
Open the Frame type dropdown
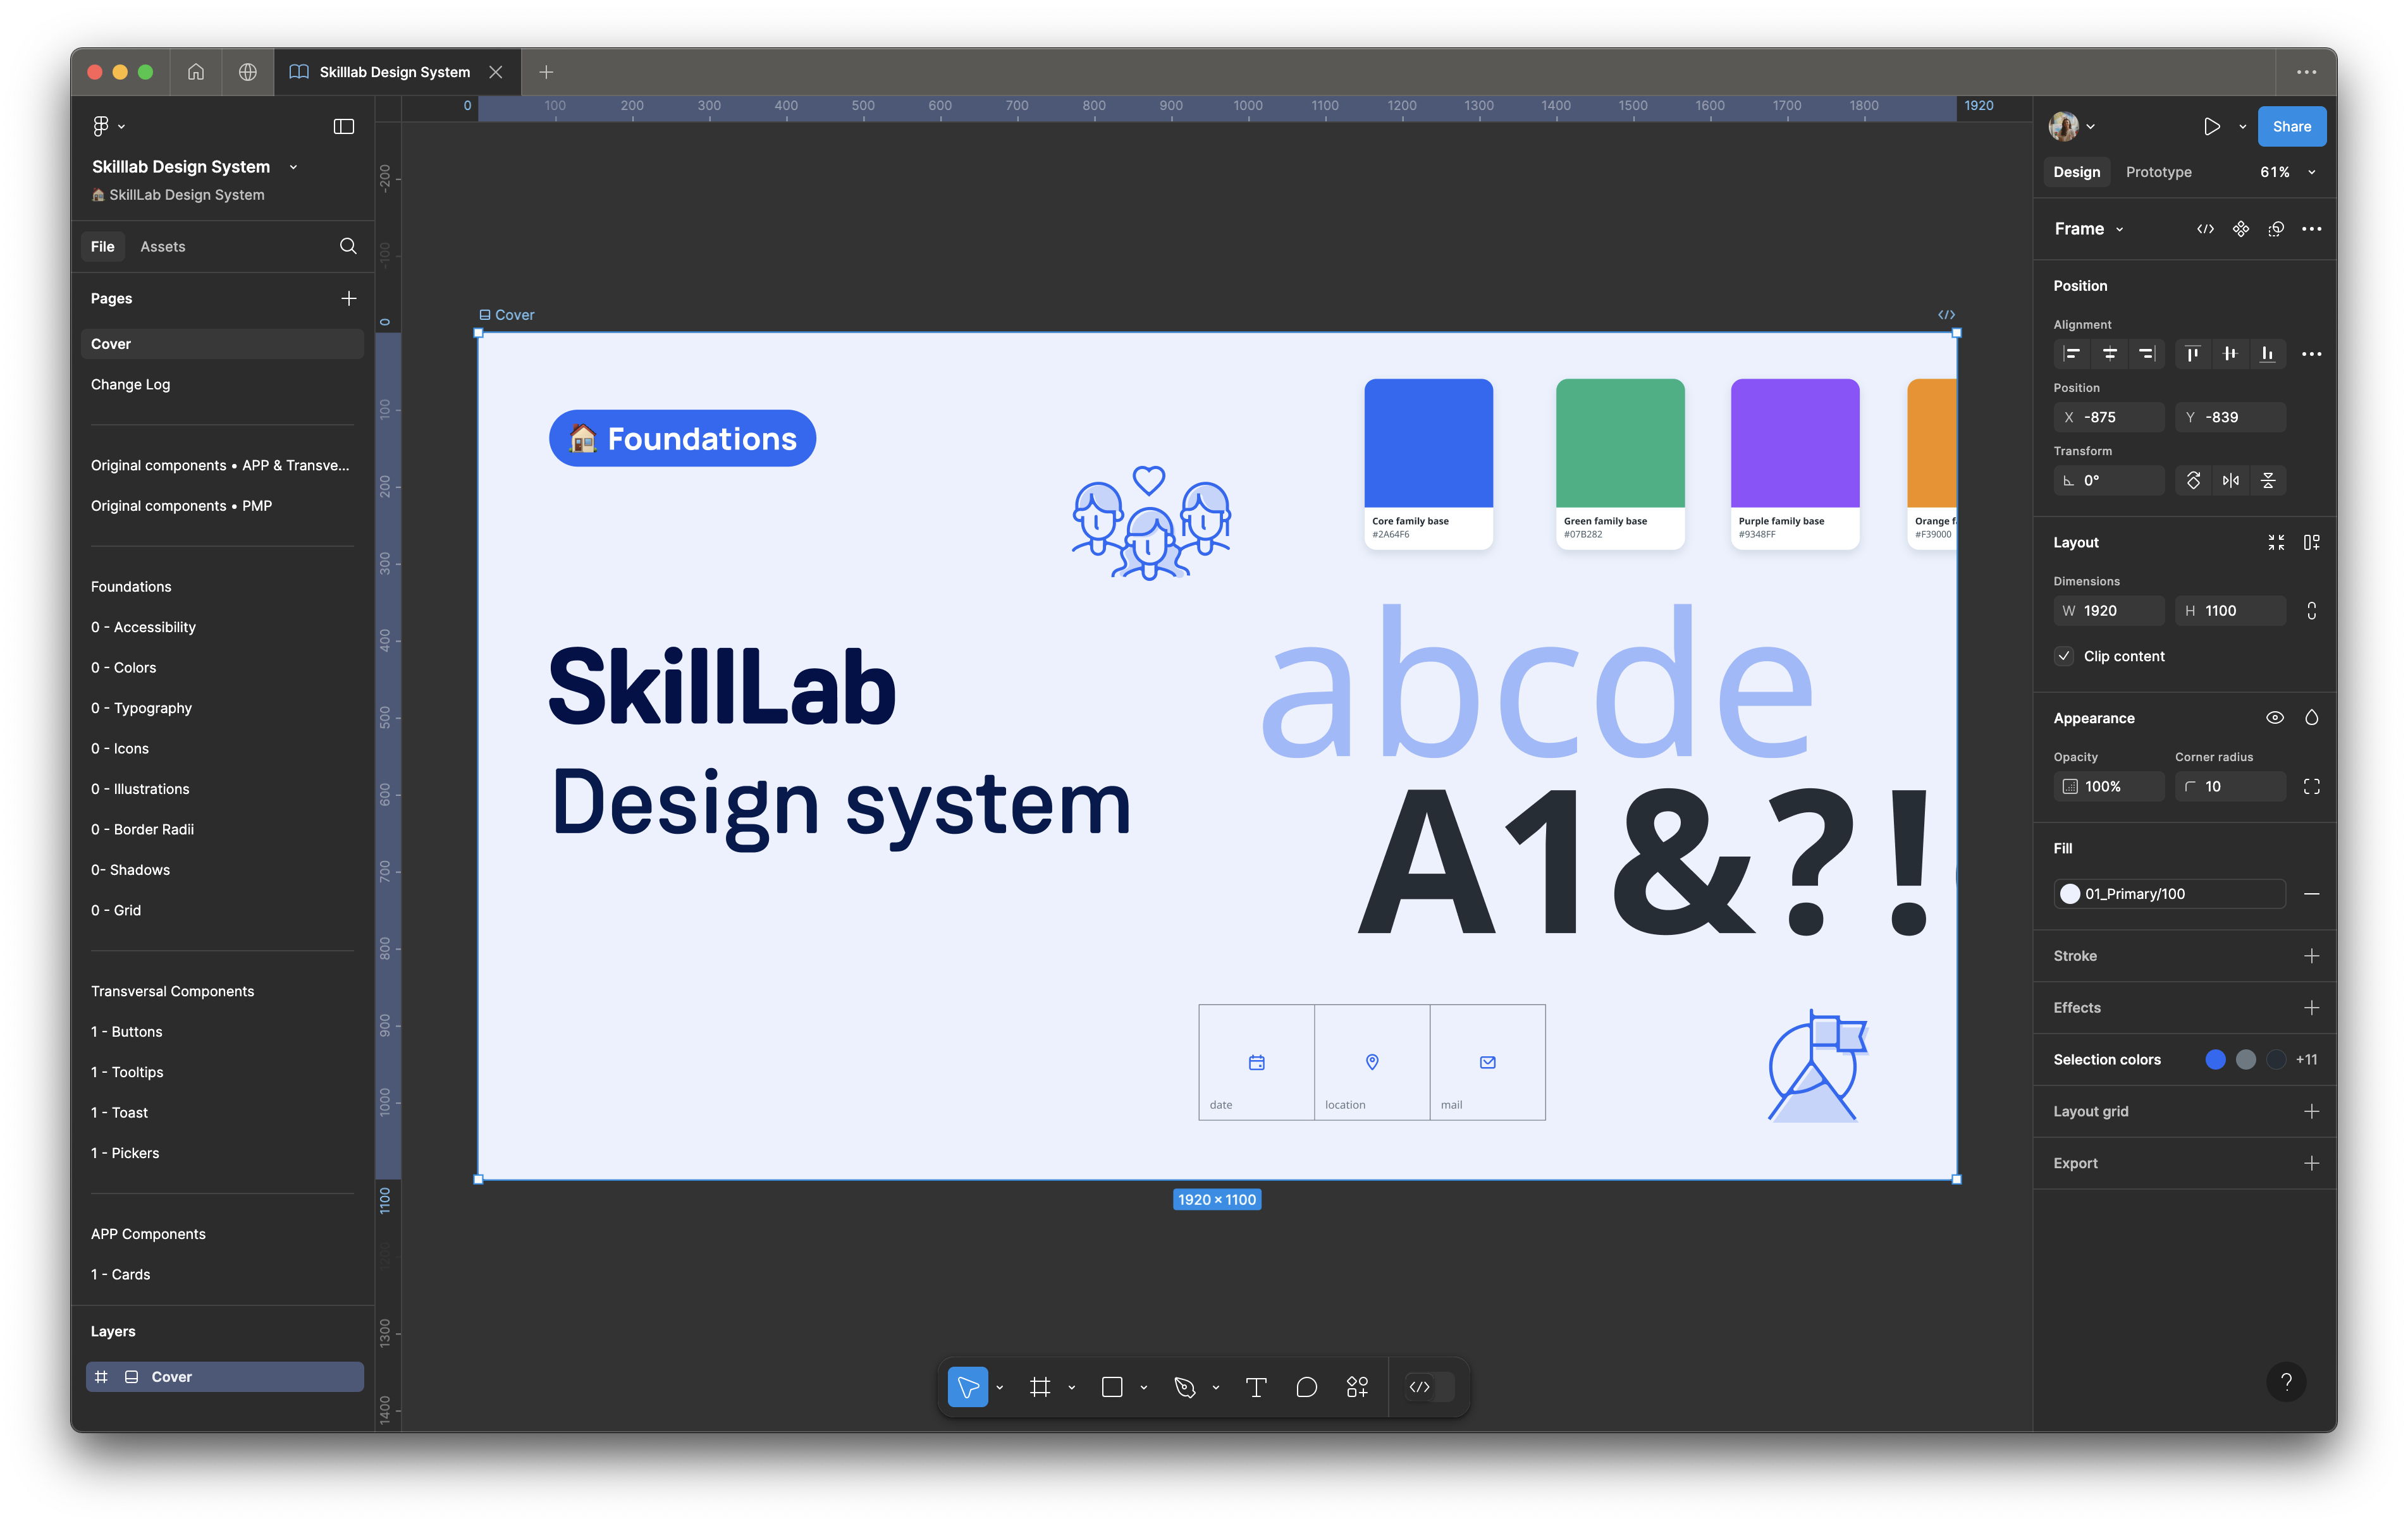2088,229
